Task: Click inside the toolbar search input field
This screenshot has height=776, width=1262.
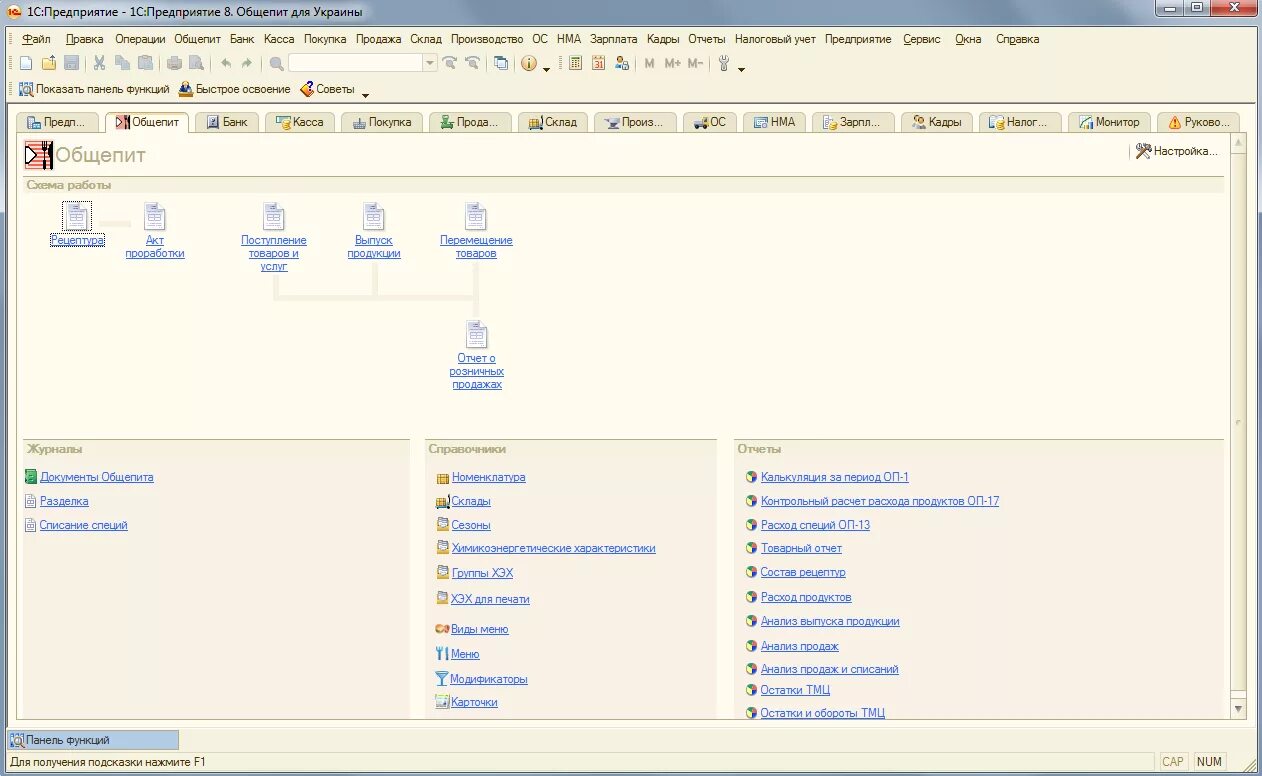Action: 356,63
